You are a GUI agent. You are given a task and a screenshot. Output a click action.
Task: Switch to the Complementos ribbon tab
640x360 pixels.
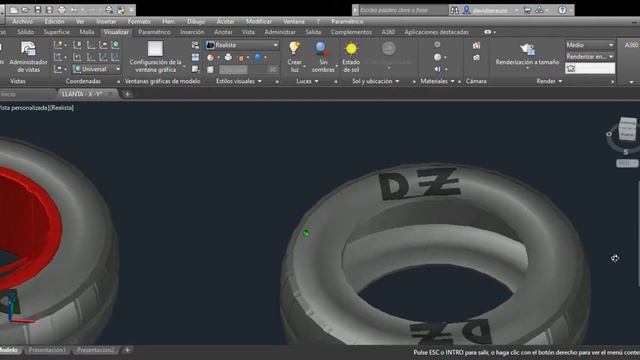[x=351, y=32]
